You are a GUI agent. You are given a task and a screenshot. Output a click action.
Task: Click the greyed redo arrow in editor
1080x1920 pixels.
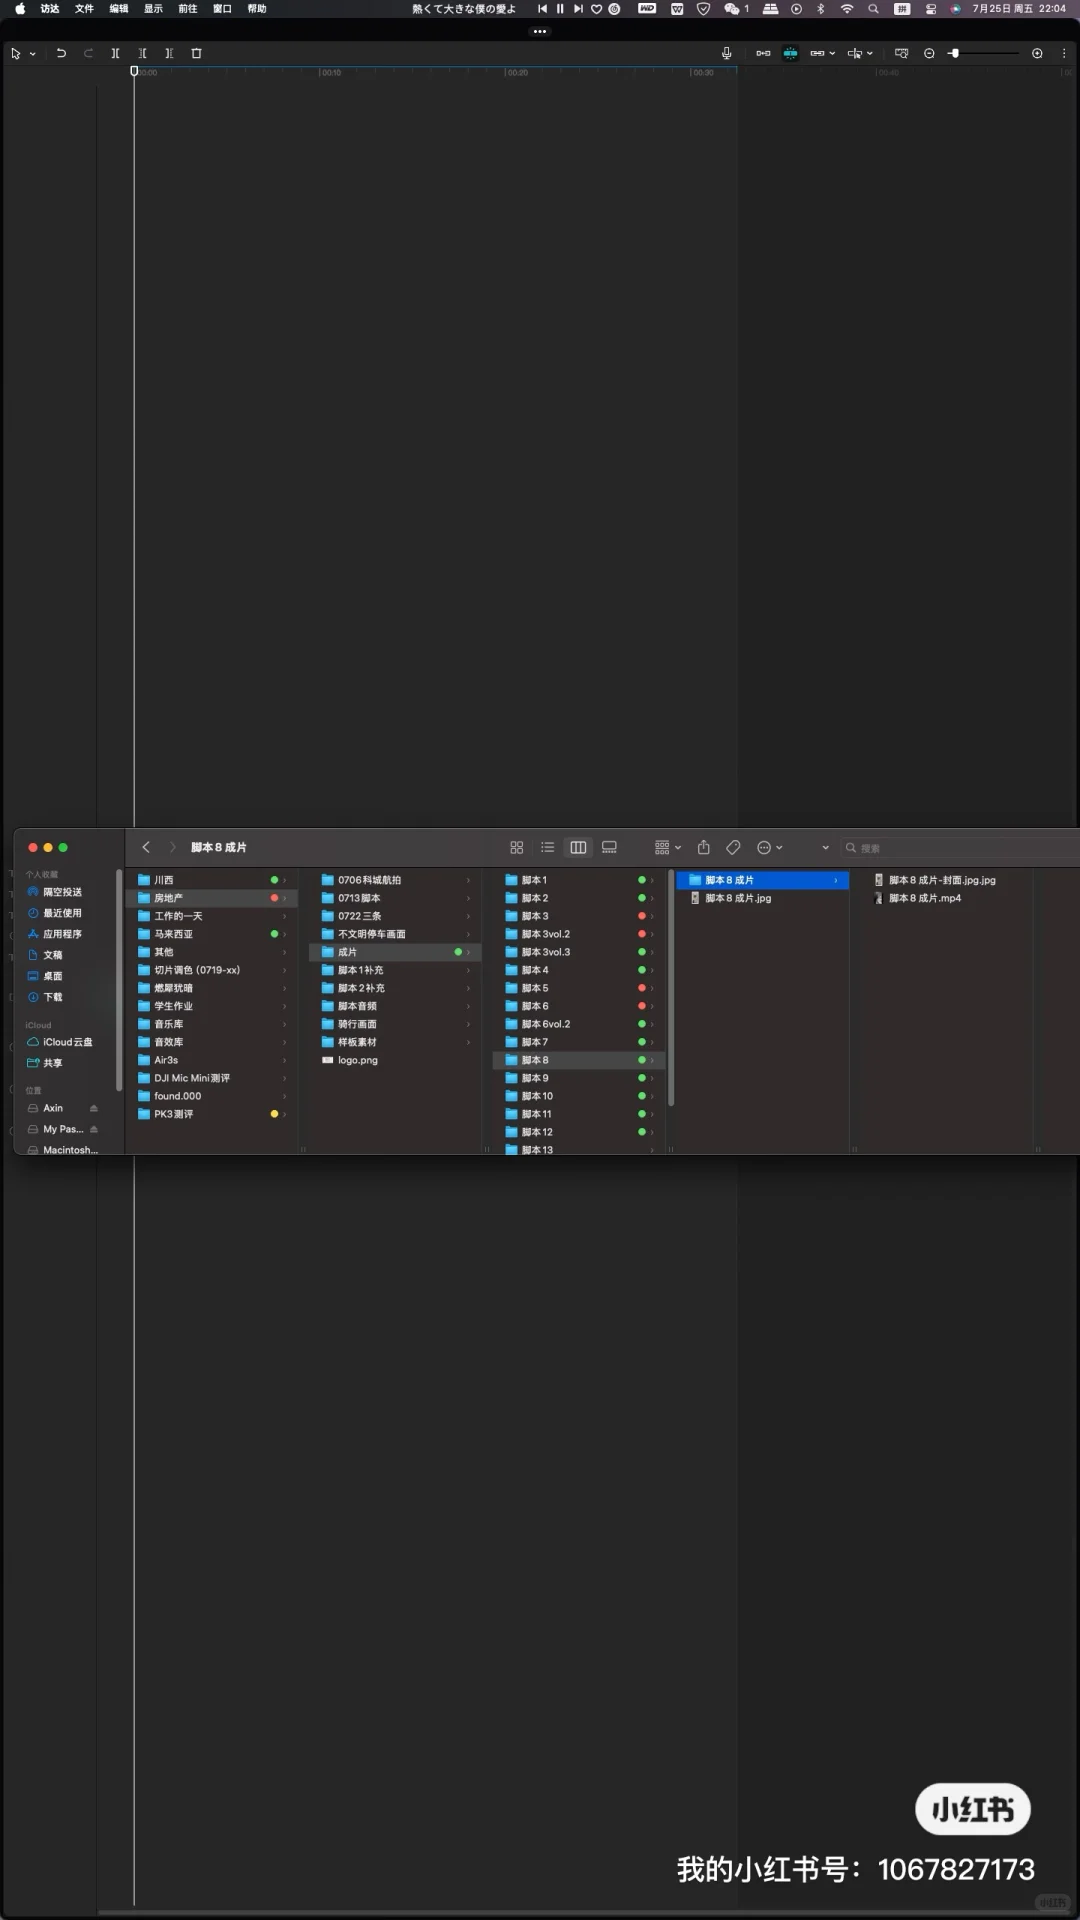pyautogui.click(x=88, y=53)
